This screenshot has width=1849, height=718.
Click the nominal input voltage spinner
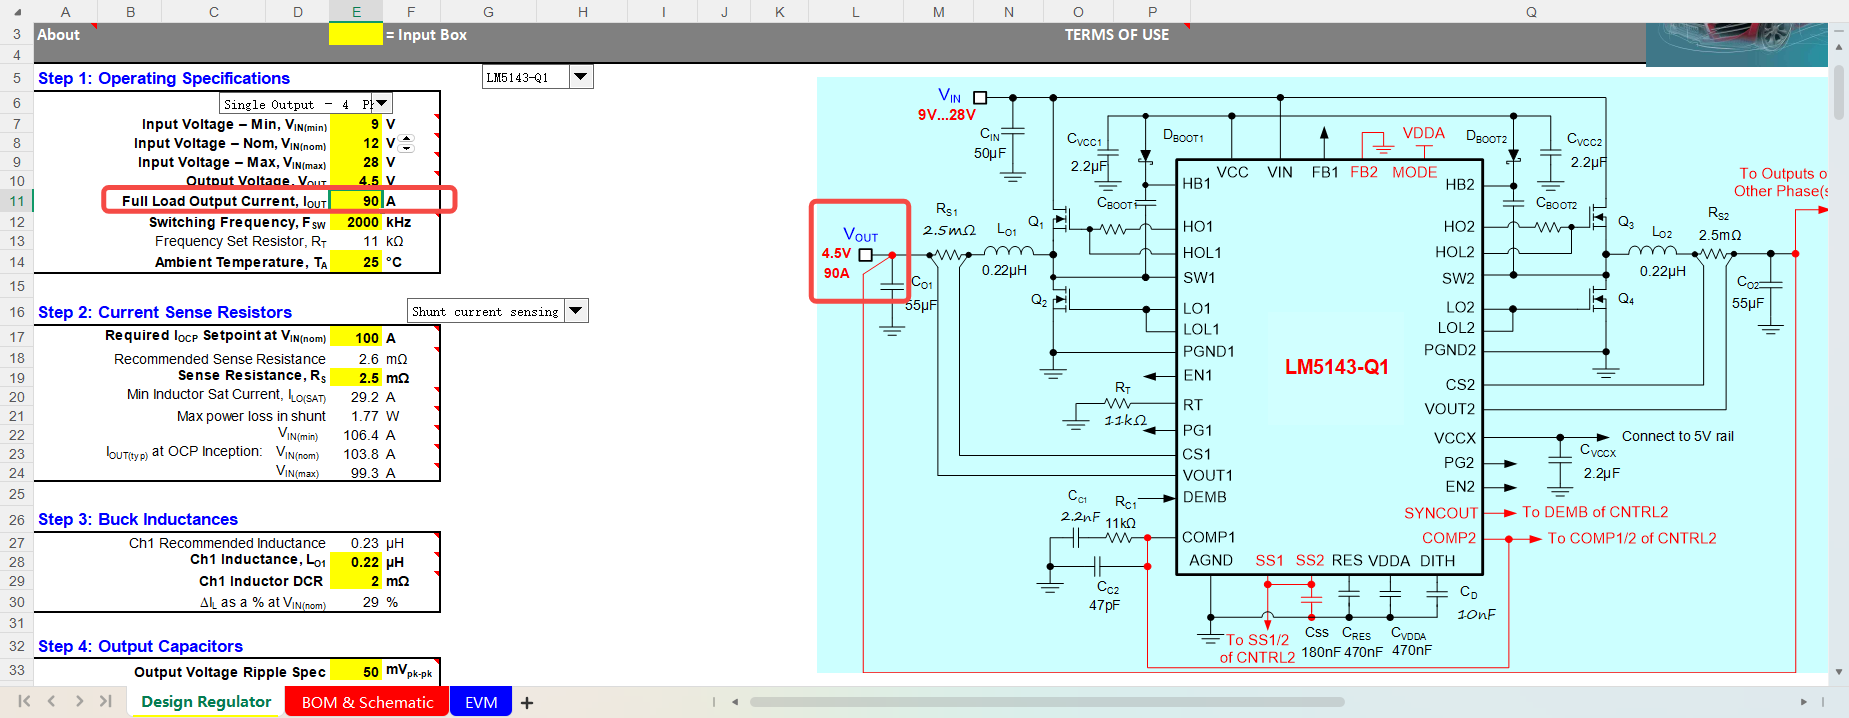(x=406, y=144)
